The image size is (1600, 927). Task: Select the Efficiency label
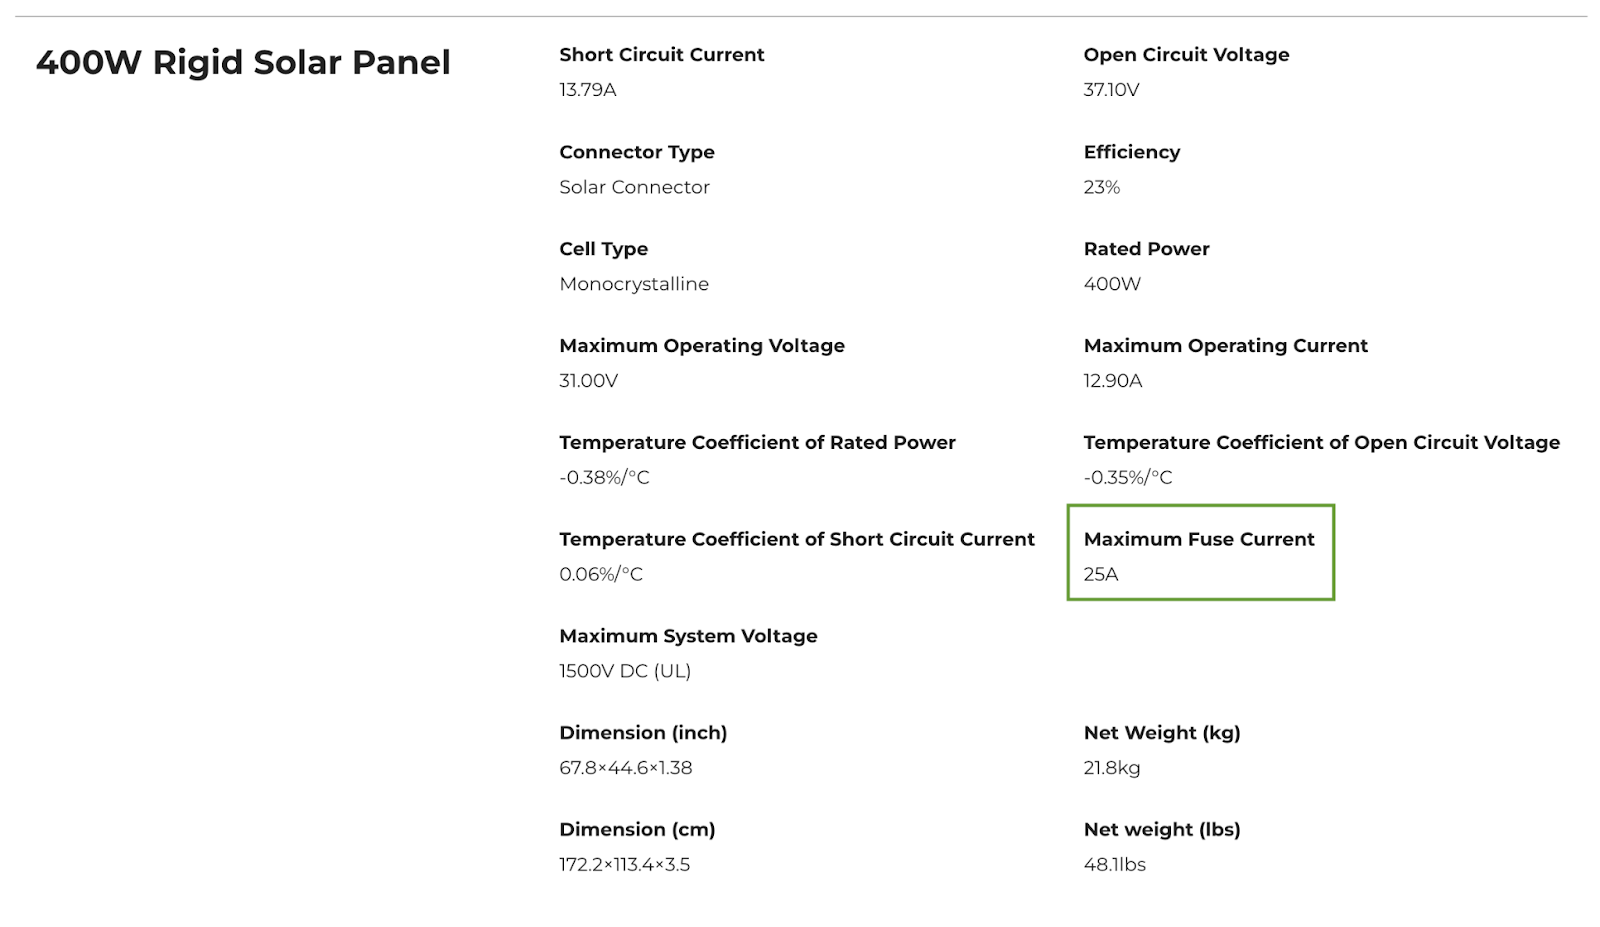coord(1131,152)
